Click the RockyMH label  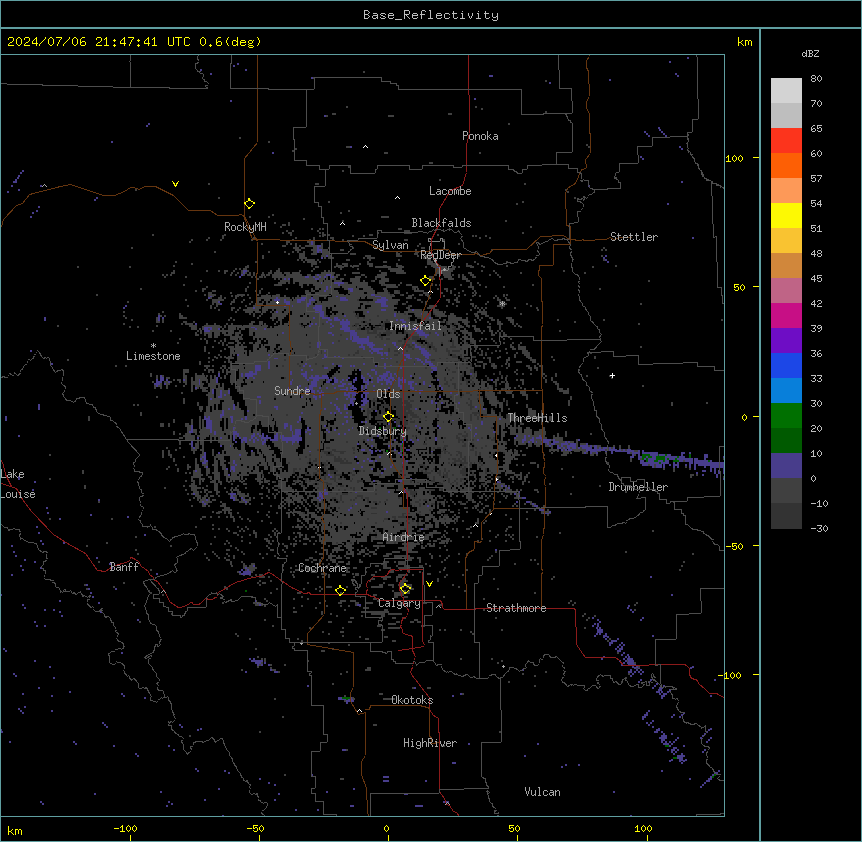coord(245,227)
